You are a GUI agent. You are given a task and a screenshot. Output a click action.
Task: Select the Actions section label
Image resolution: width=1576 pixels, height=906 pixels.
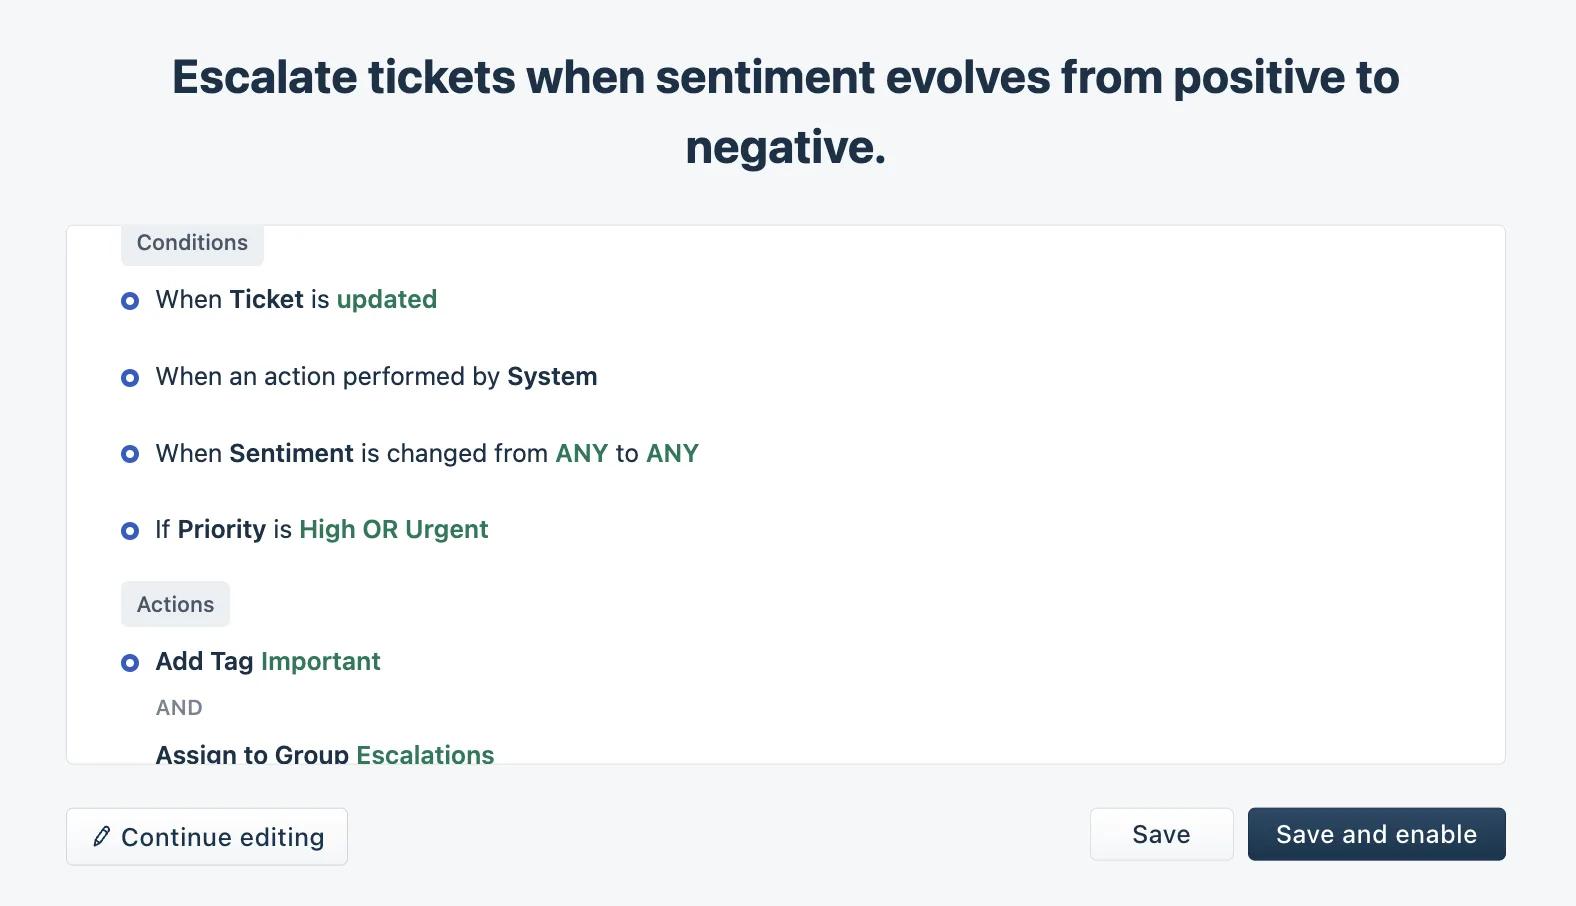tap(175, 604)
